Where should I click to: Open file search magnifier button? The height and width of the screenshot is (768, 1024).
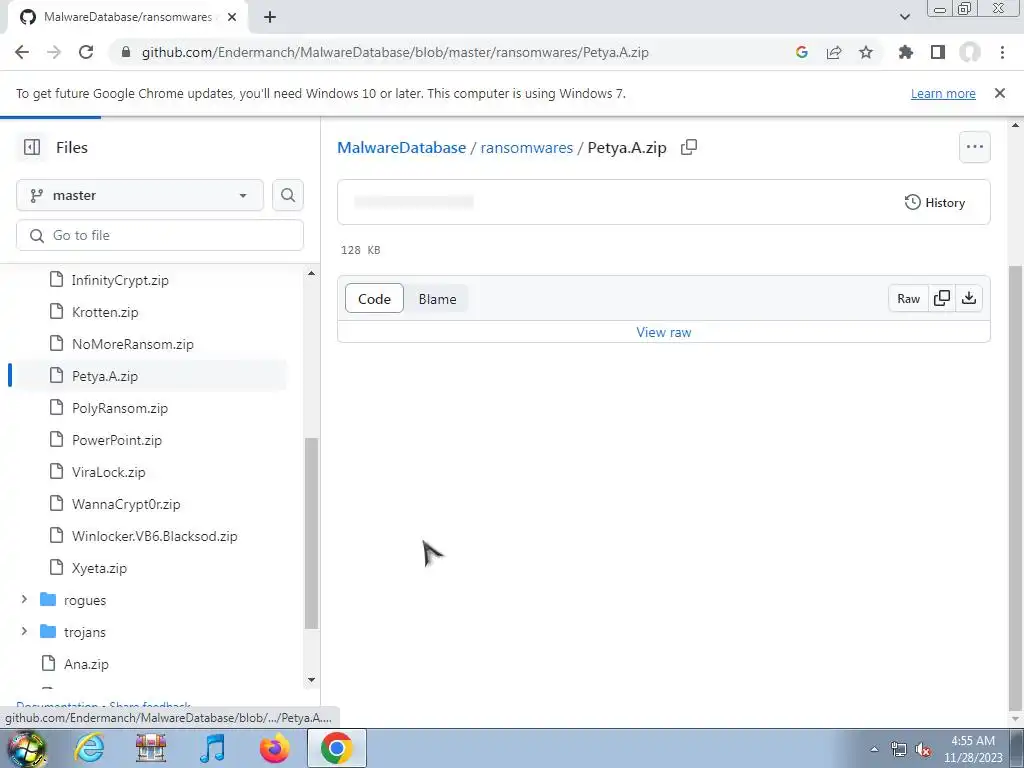(x=288, y=195)
